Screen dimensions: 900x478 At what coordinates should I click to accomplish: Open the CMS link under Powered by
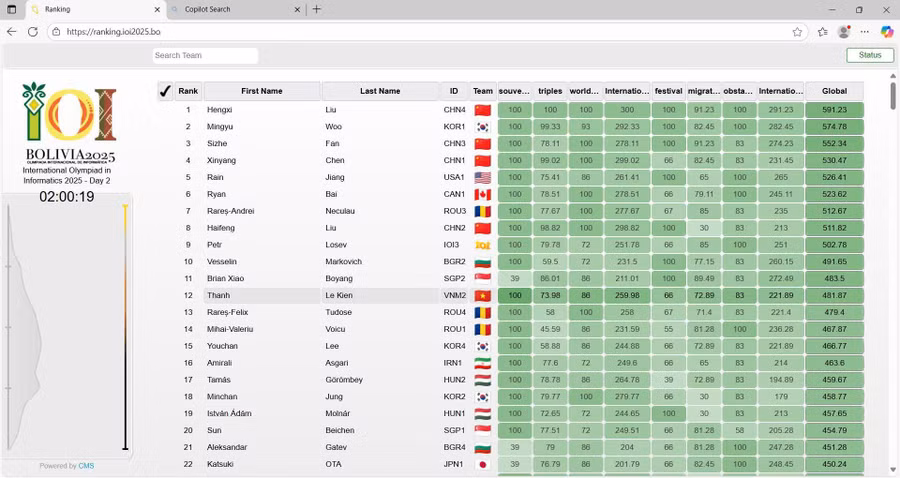point(86,466)
